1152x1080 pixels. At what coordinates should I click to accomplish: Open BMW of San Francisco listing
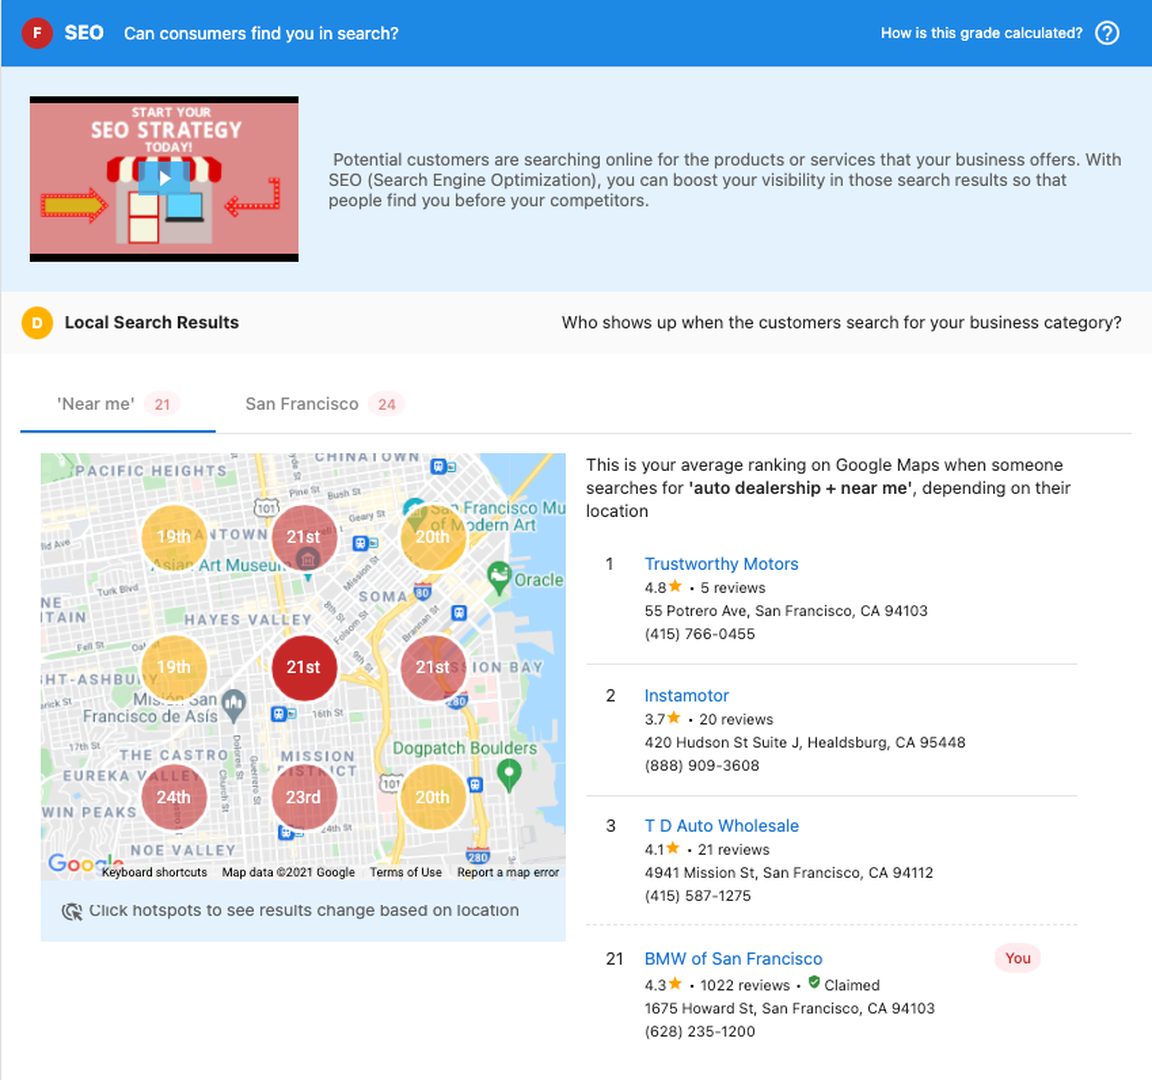pyautogui.click(x=733, y=959)
